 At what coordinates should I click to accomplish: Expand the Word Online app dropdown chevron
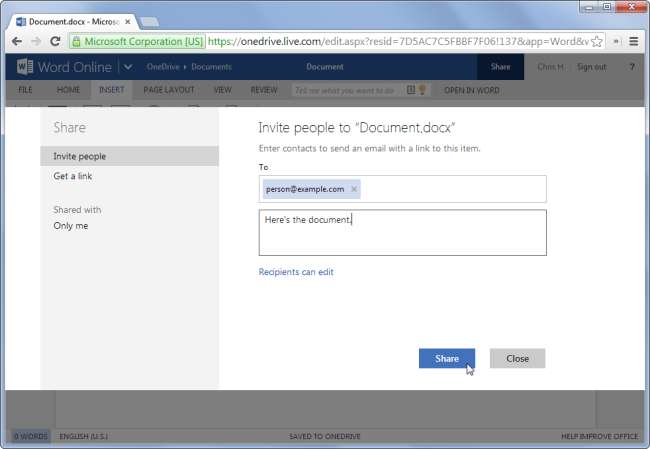coord(128,67)
